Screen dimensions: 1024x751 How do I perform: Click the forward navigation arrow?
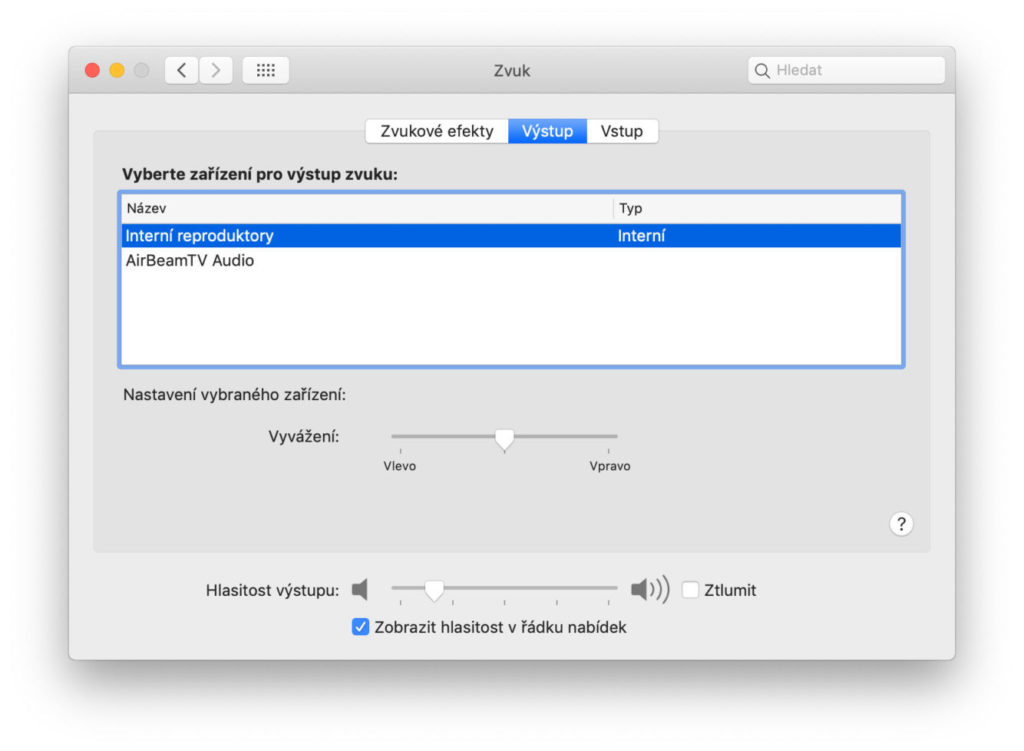[x=217, y=70]
